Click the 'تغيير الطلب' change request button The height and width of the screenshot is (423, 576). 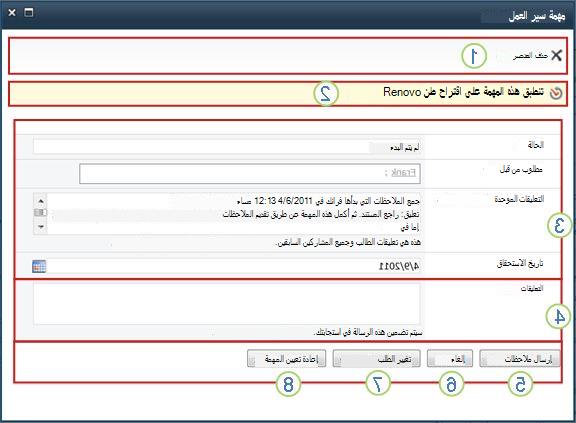point(377,358)
